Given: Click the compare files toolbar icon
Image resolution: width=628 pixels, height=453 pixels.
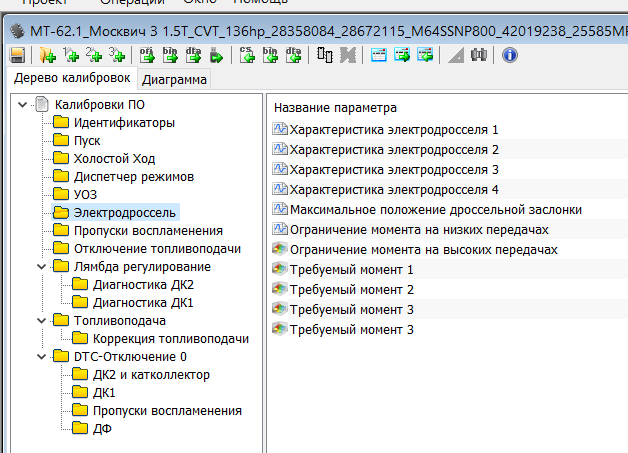Looking at the screenshot, I should [x=325, y=55].
